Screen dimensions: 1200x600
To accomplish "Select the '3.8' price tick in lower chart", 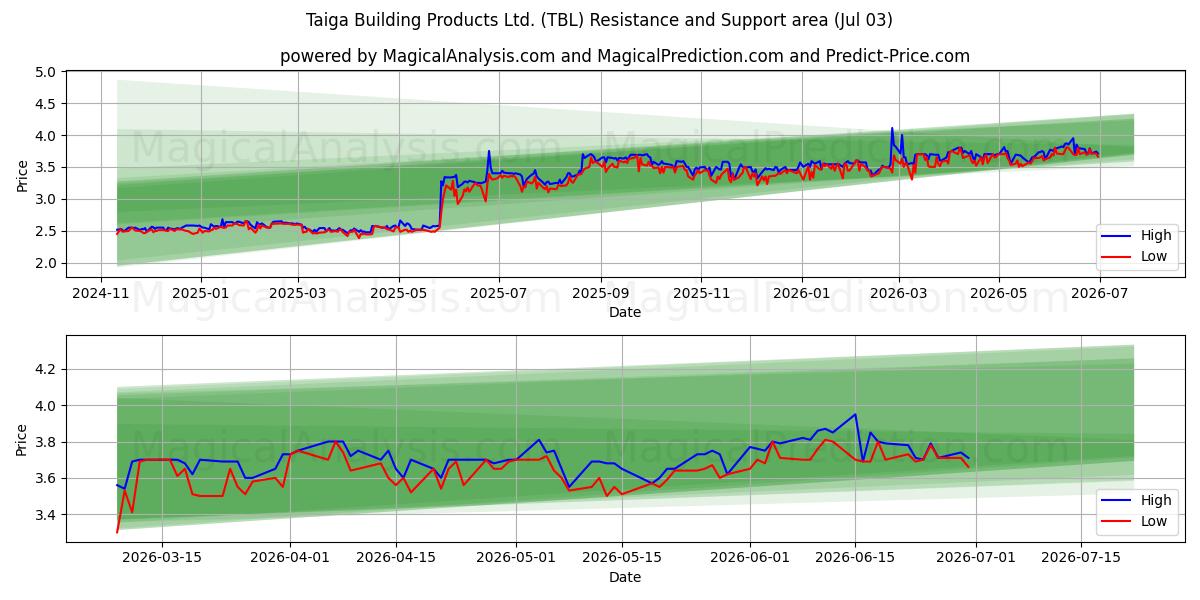I will pyautogui.click(x=45, y=443).
